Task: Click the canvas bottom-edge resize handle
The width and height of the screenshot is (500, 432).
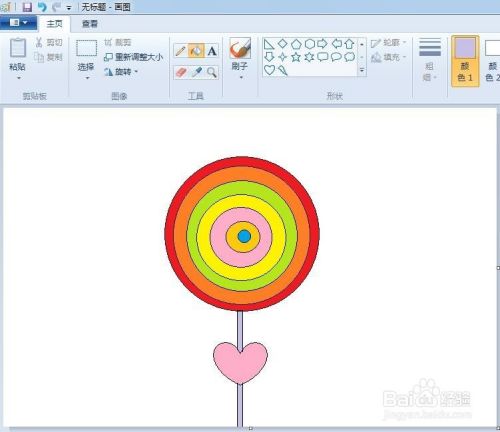Action: pyautogui.click(x=251, y=428)
